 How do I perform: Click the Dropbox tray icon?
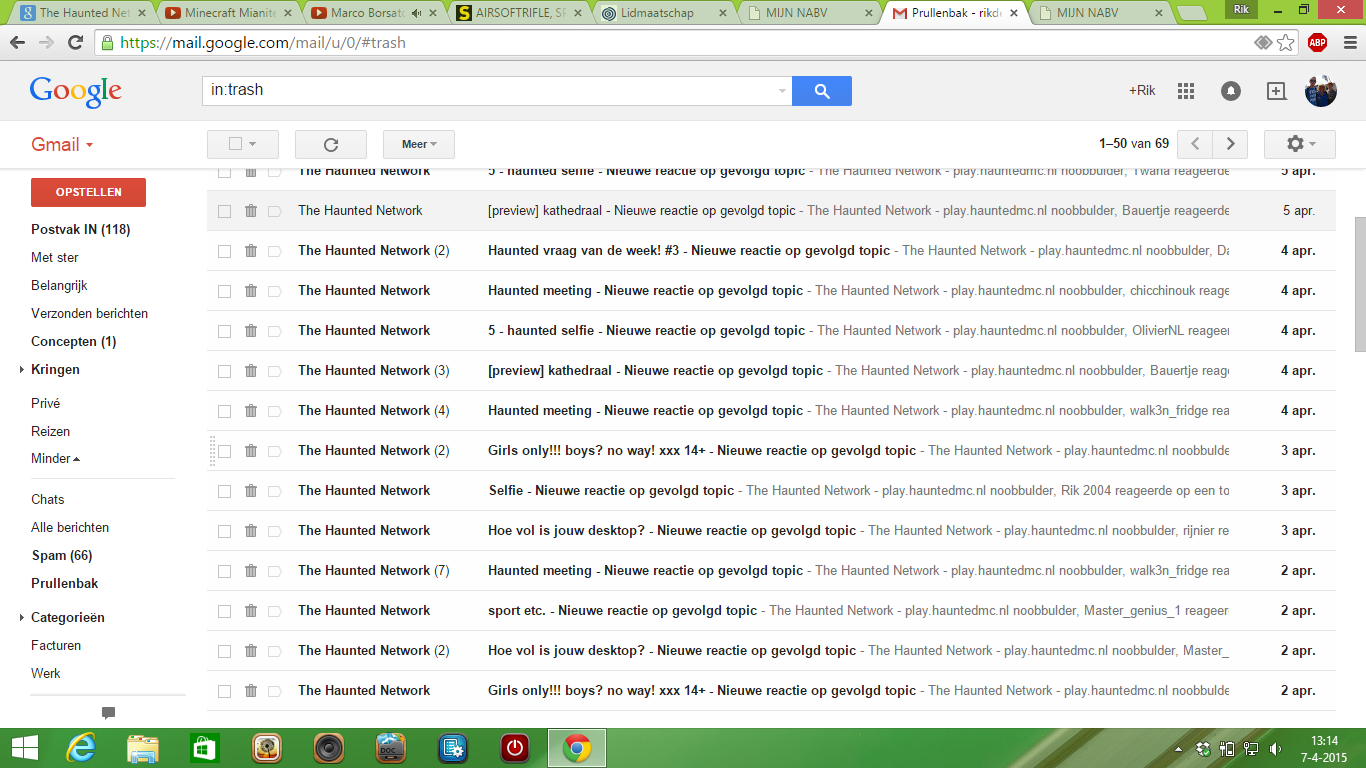pyautogui.click(x=1204, y=749)
